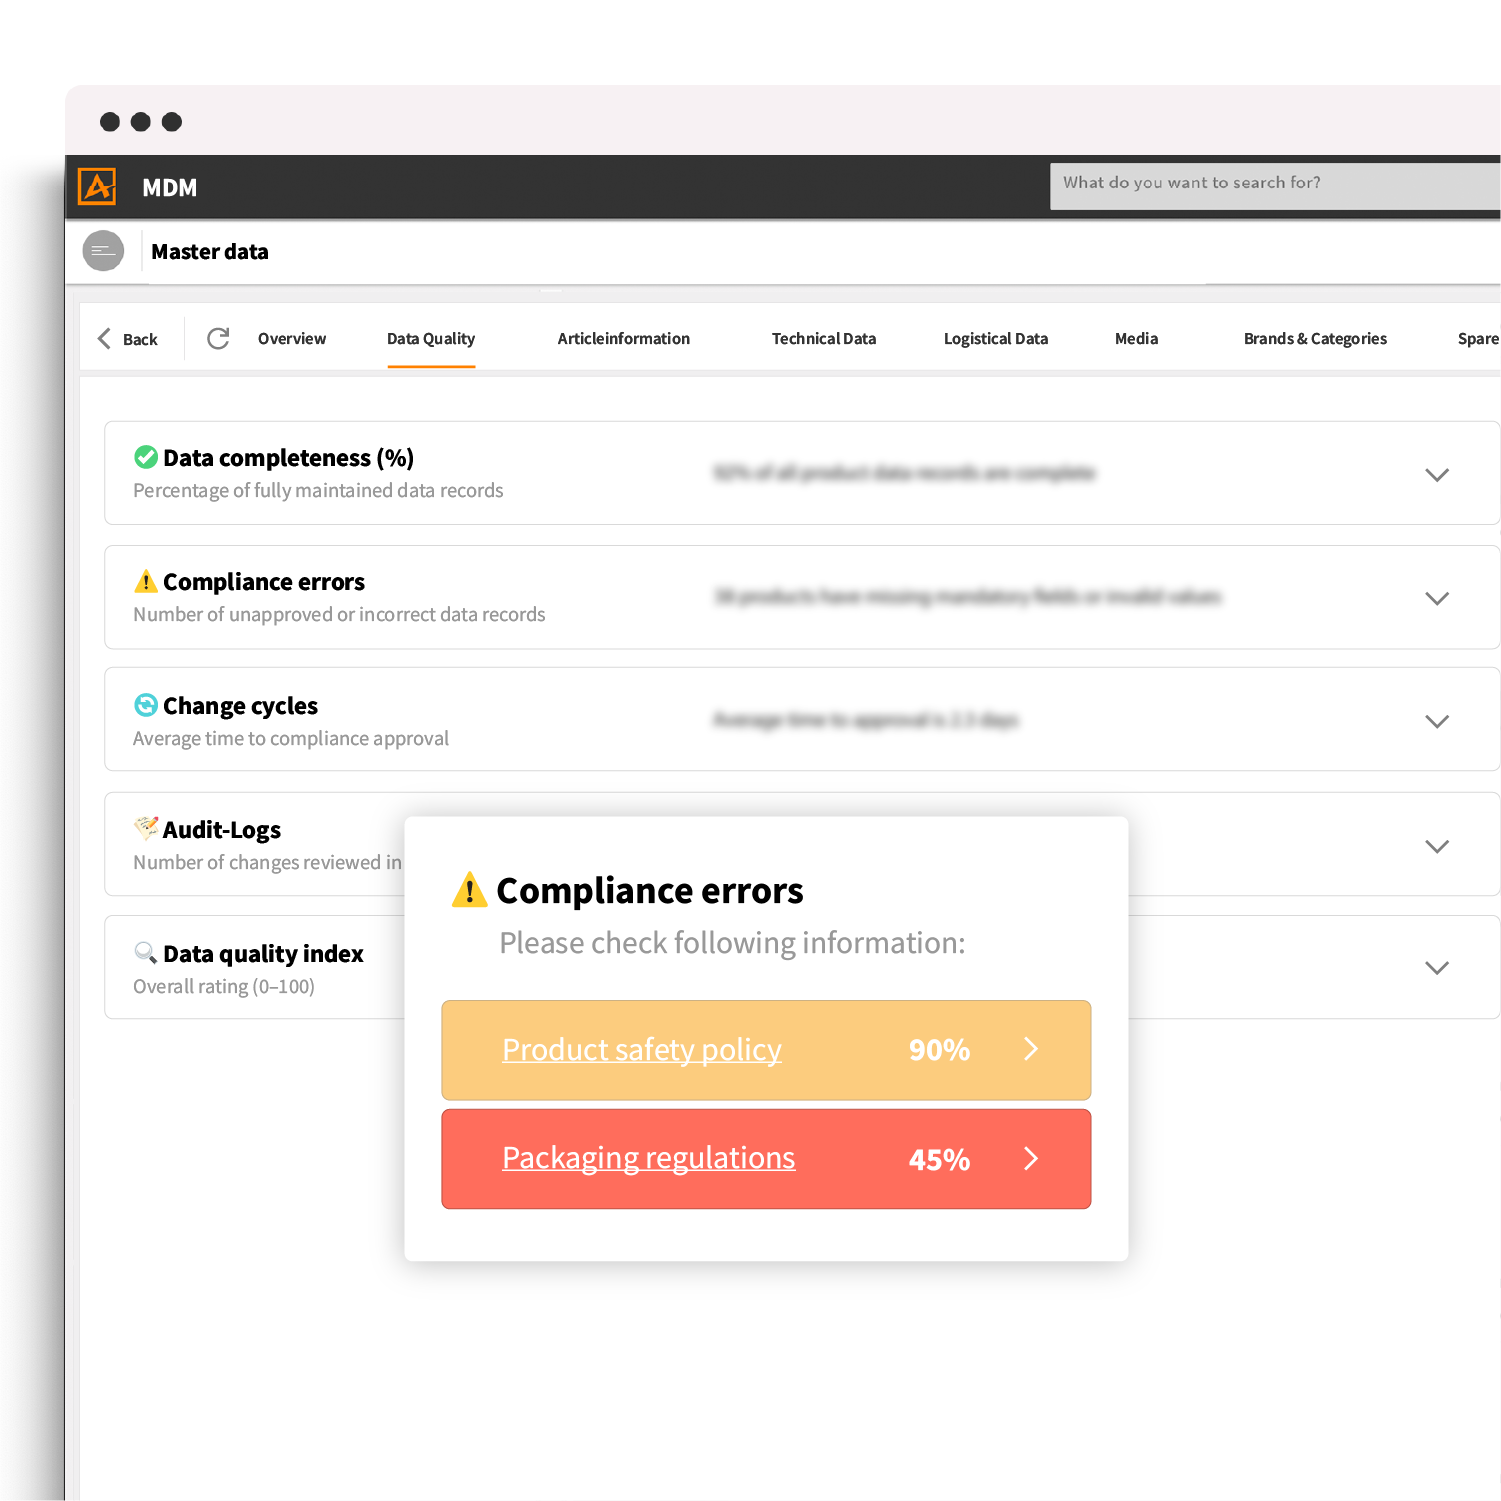Click the note icon beside Audit-Logs
Image resolution: width=1501 pixels, height=1501 pixels.
tap(144, 828)
